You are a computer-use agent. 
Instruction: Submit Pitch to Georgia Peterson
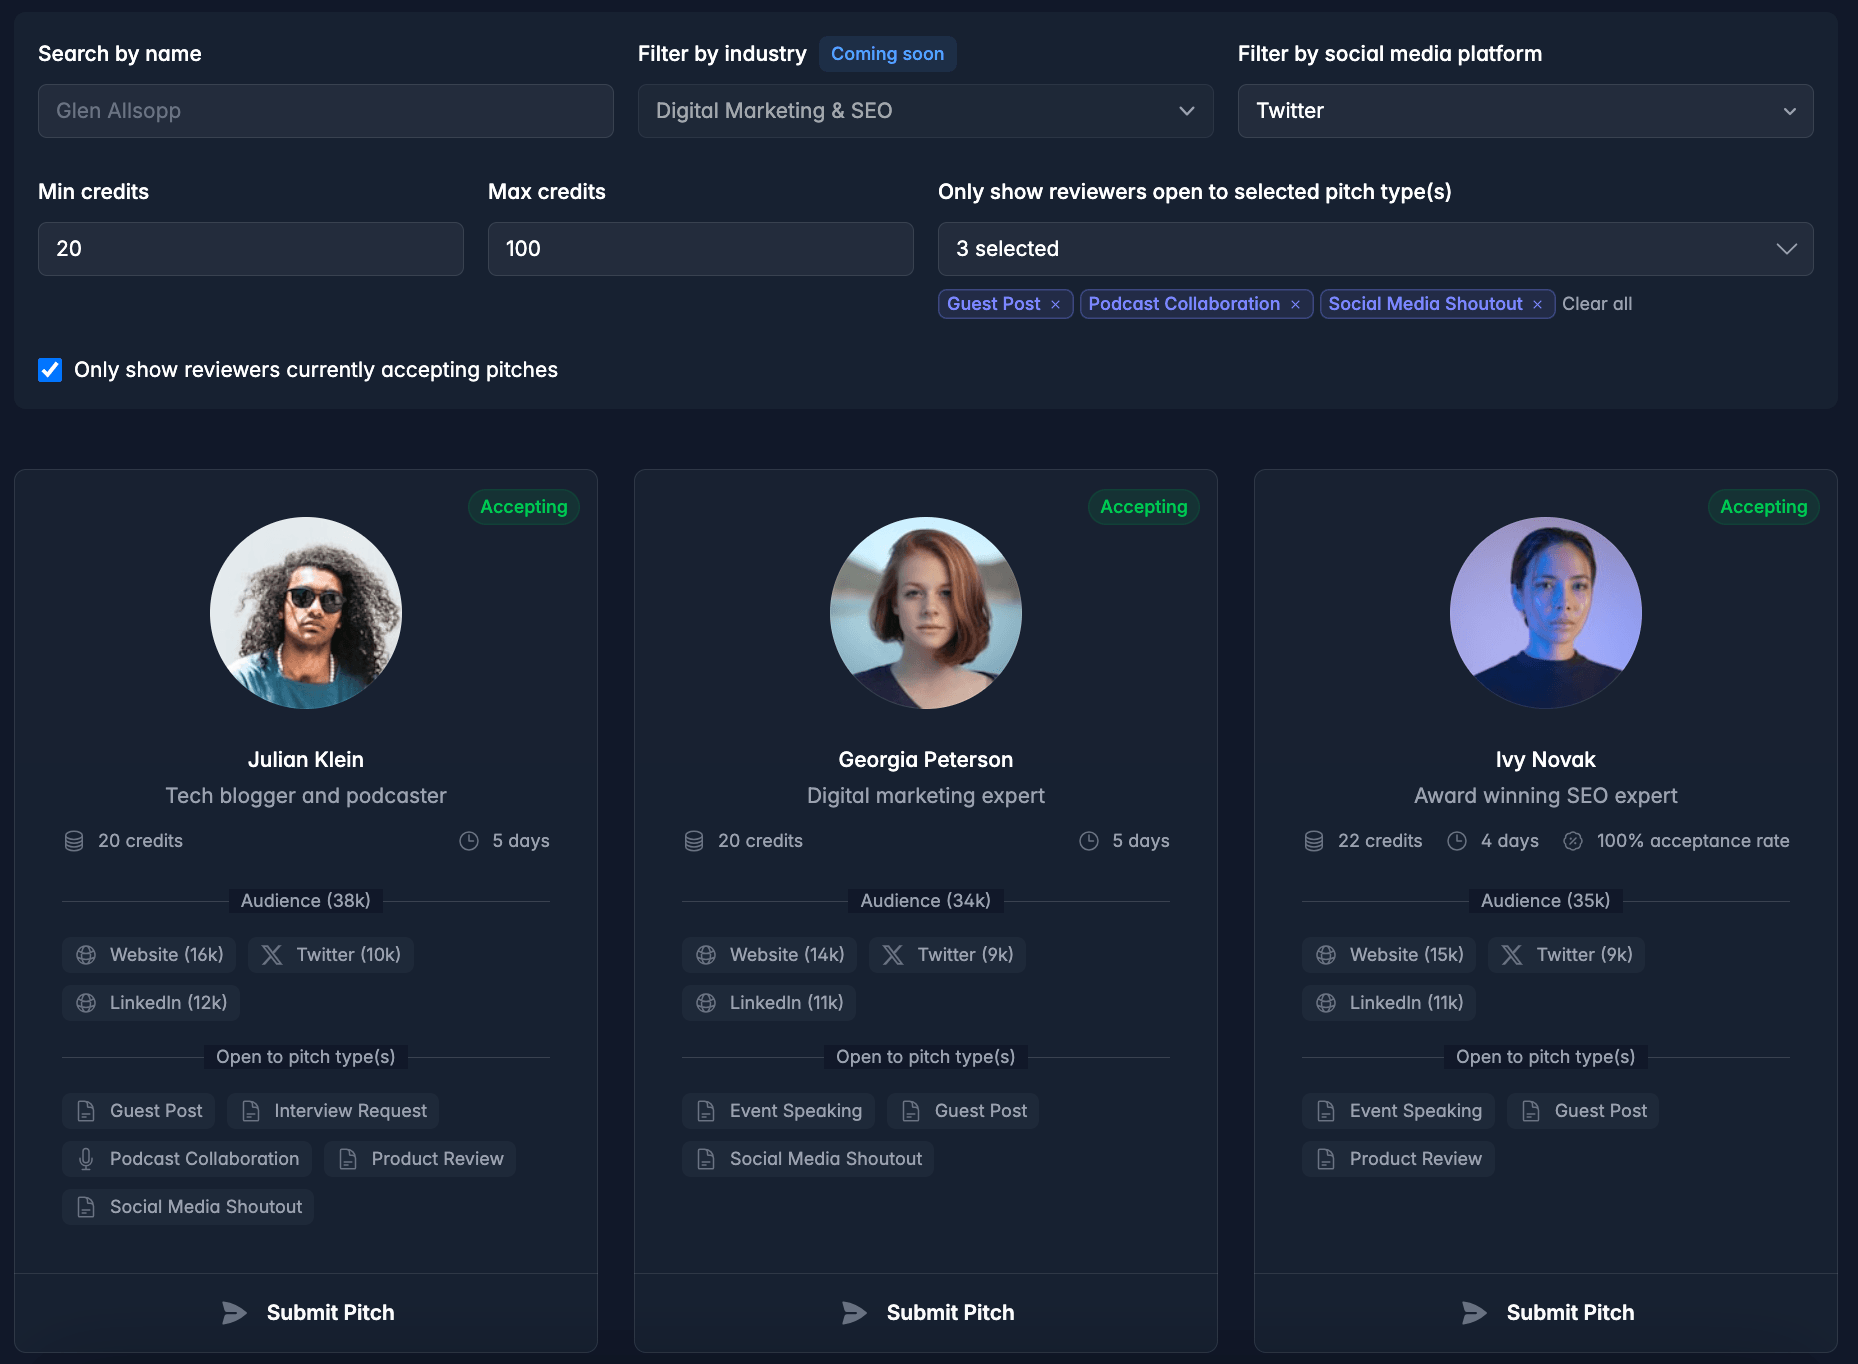tap(926, 1313)
